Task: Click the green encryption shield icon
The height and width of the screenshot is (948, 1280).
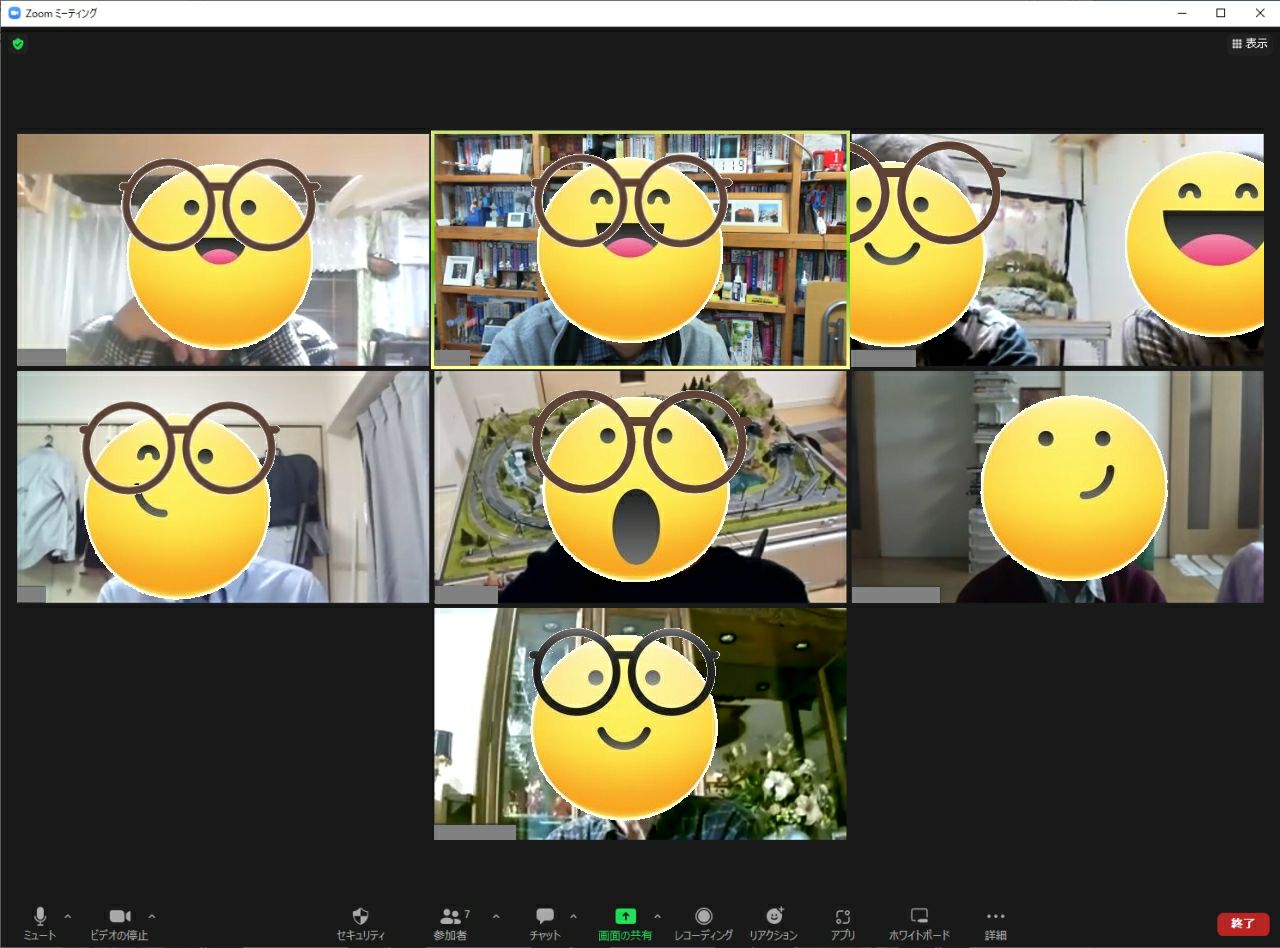Action: click(18, 44)
